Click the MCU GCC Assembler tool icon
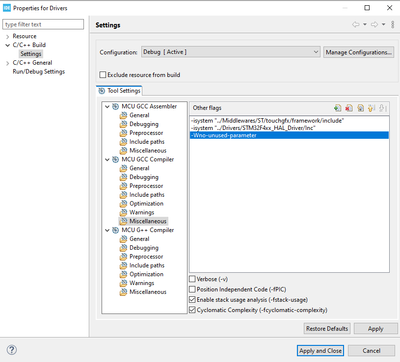Image resolution: width=400 pixels, height=362 pixels. 115,106
